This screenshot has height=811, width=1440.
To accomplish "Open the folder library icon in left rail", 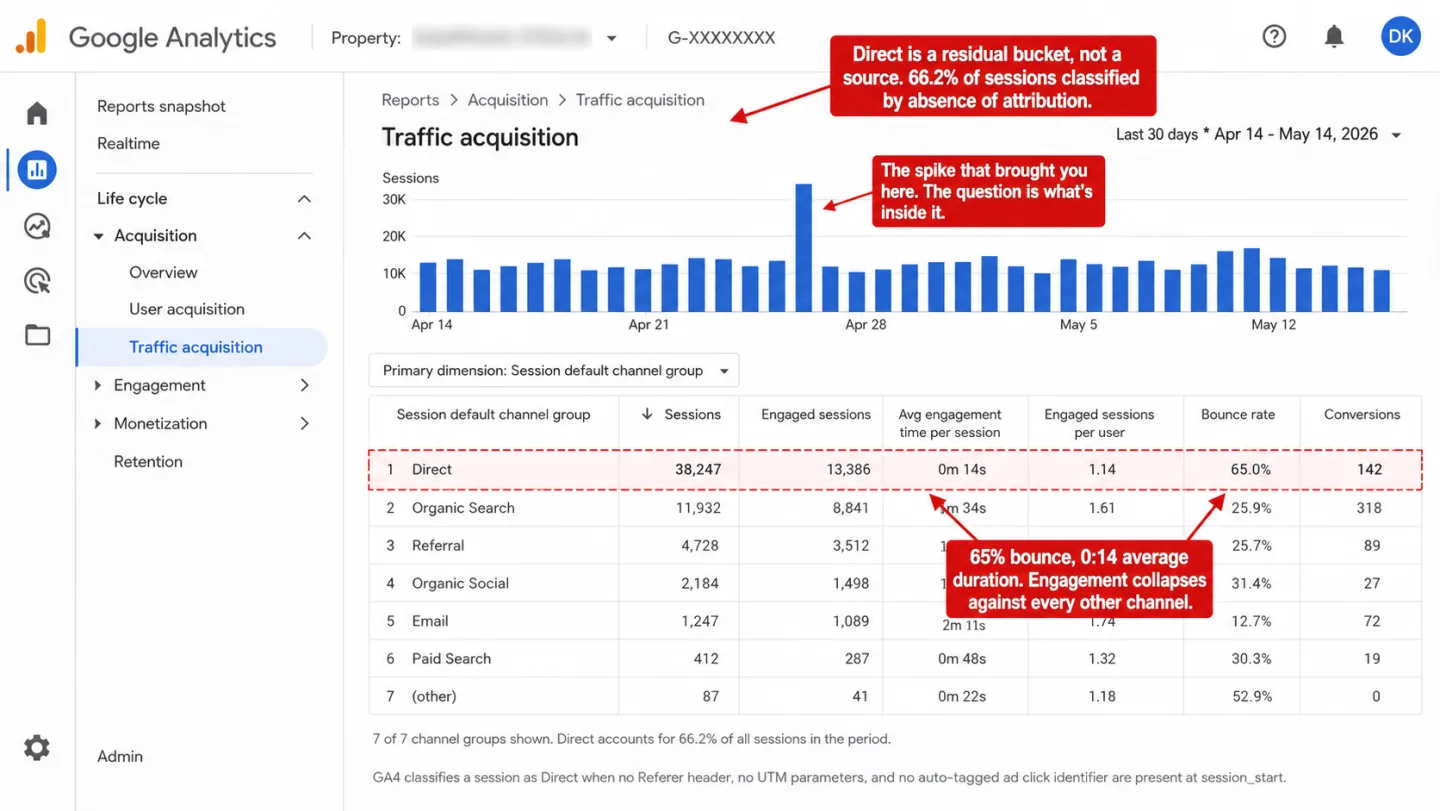I will pos(37,335).
